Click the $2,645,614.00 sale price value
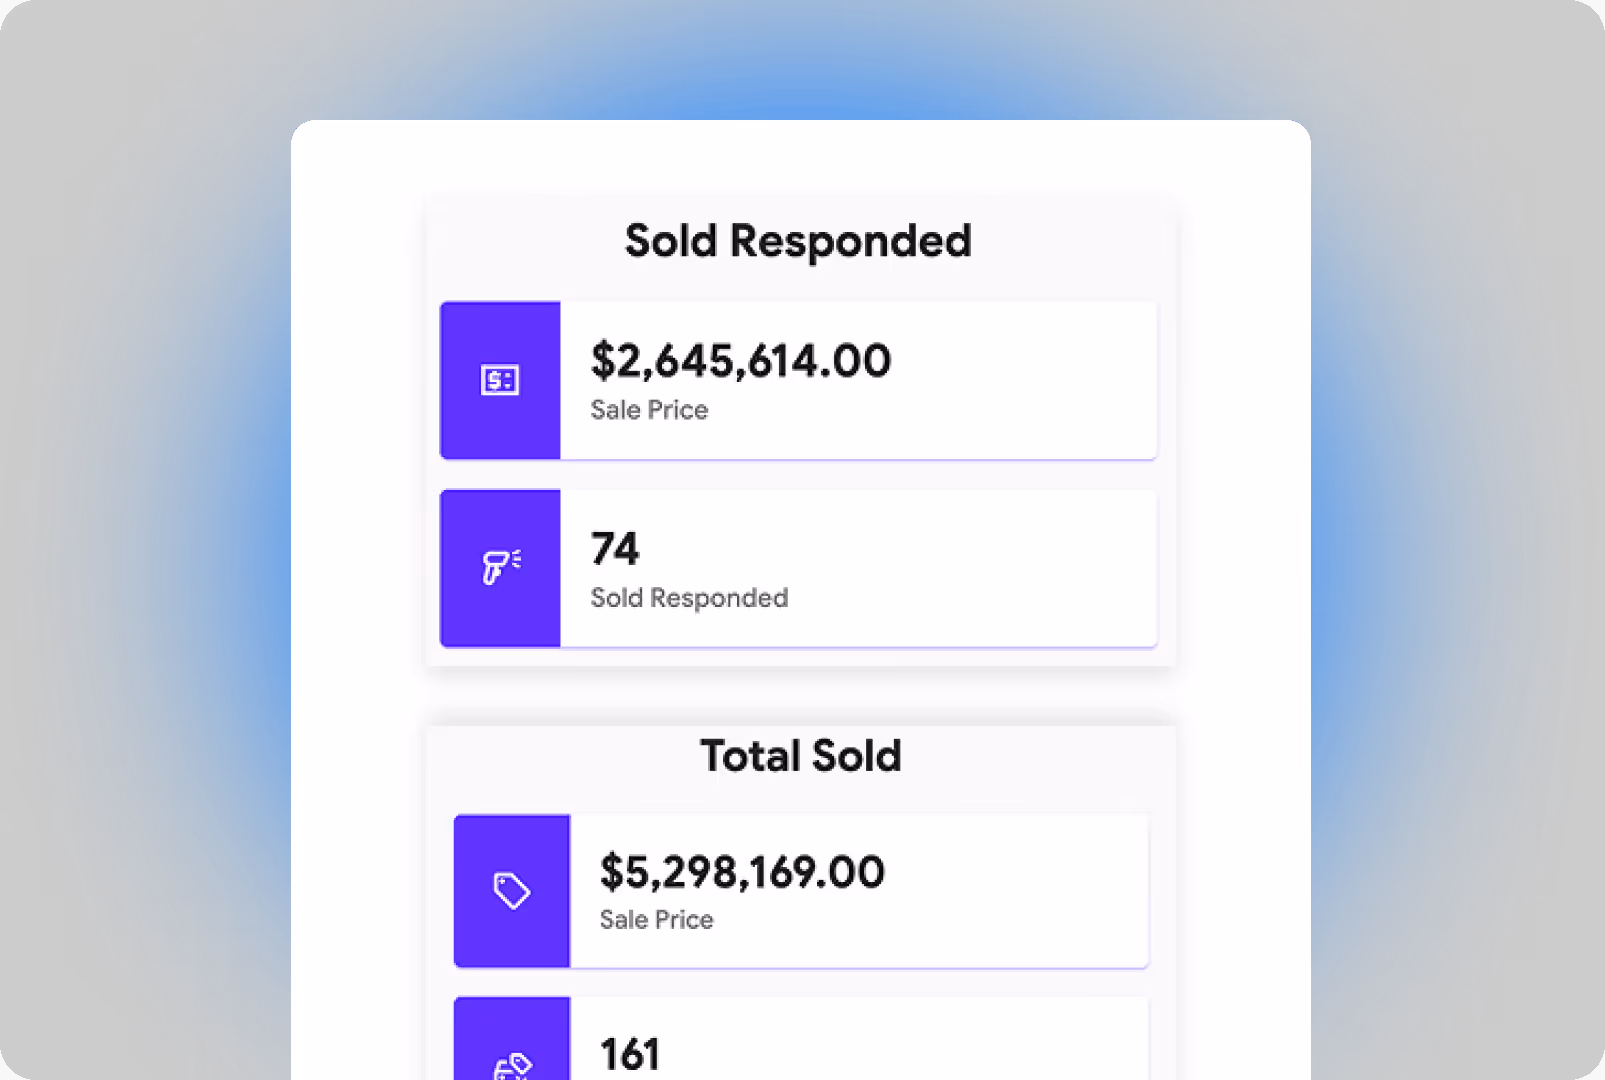This screenshot has height=1080, width=1605. pos(740,361)
